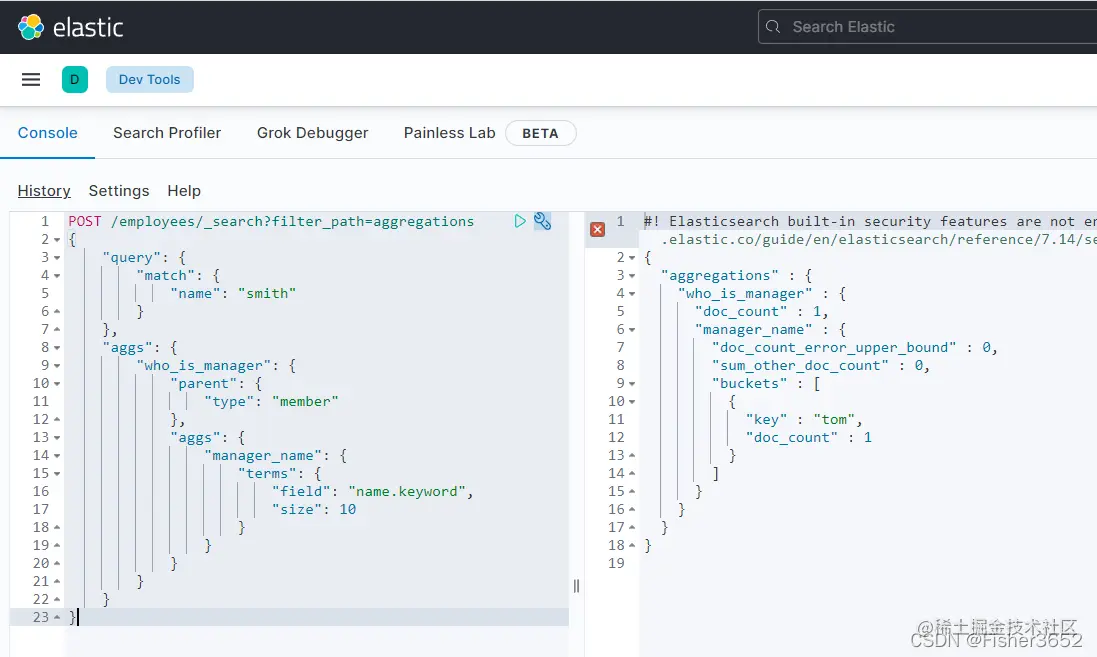The height and width of the screenshot is (657, 1097).
Task: Collapse the "manager_name" block at line 14
Action: pyautogui.click(x=57, y=455)
